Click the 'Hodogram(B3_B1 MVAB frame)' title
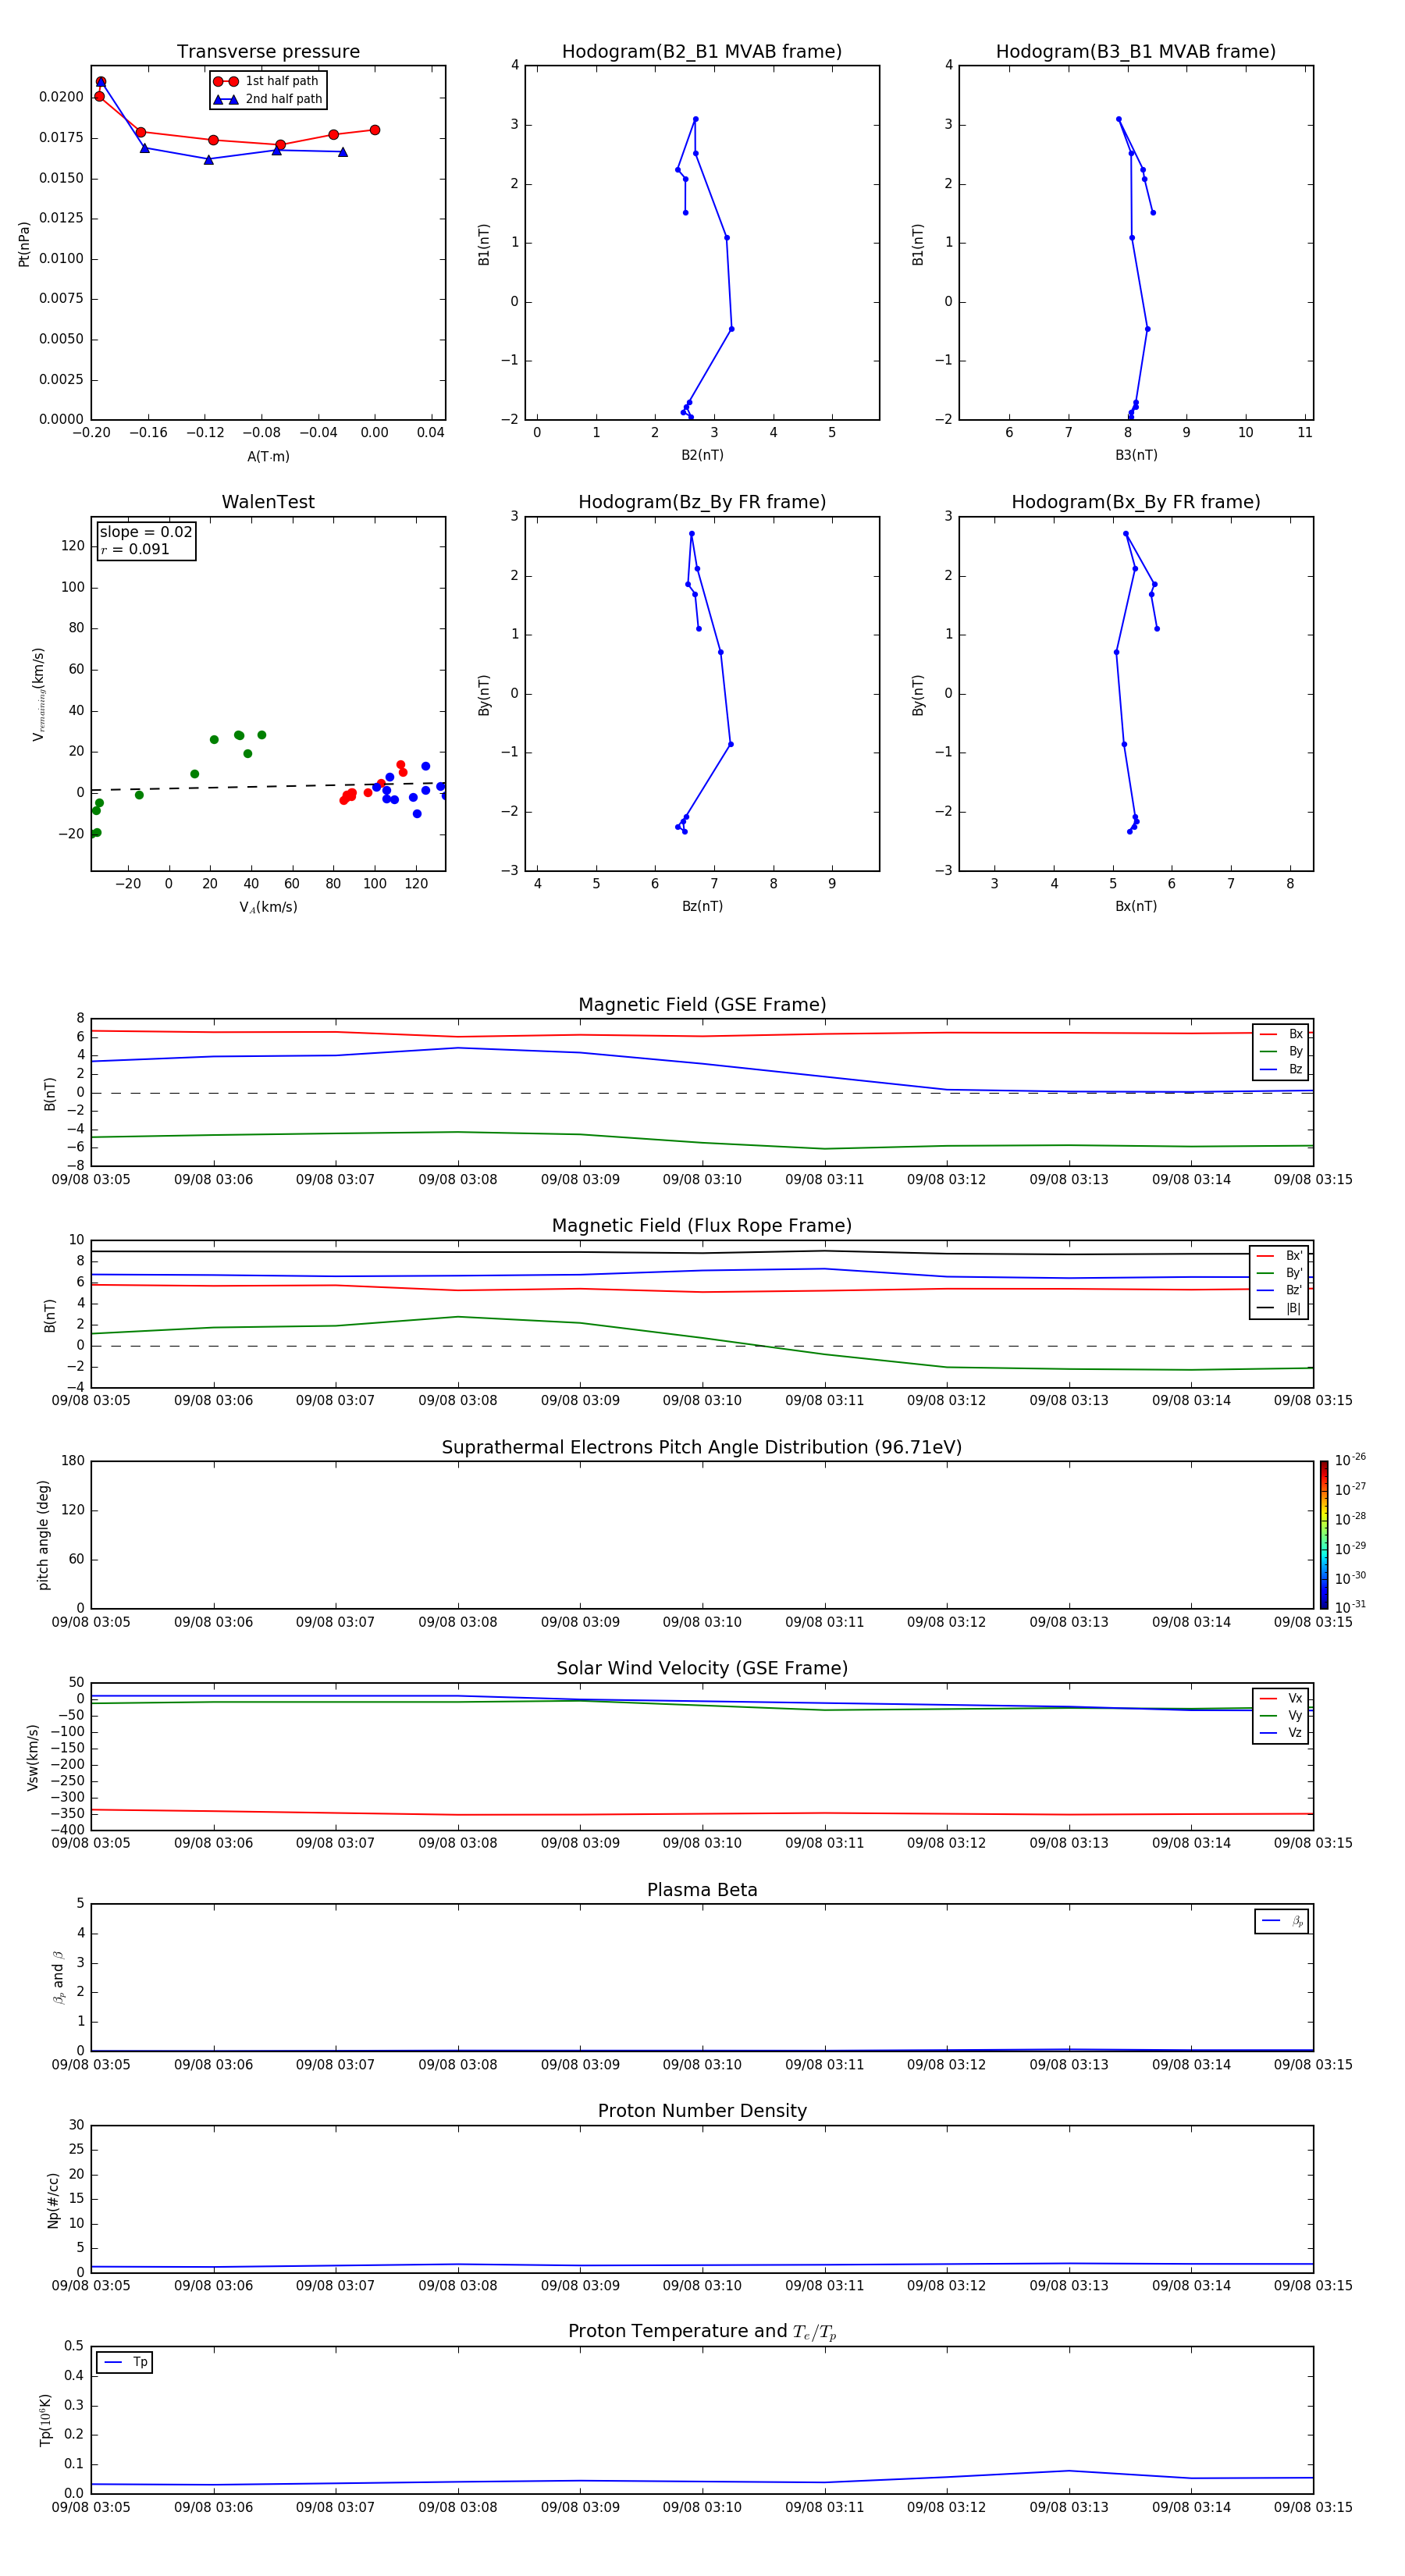The image size is (1405, 2576). [x=1135, y=52]
